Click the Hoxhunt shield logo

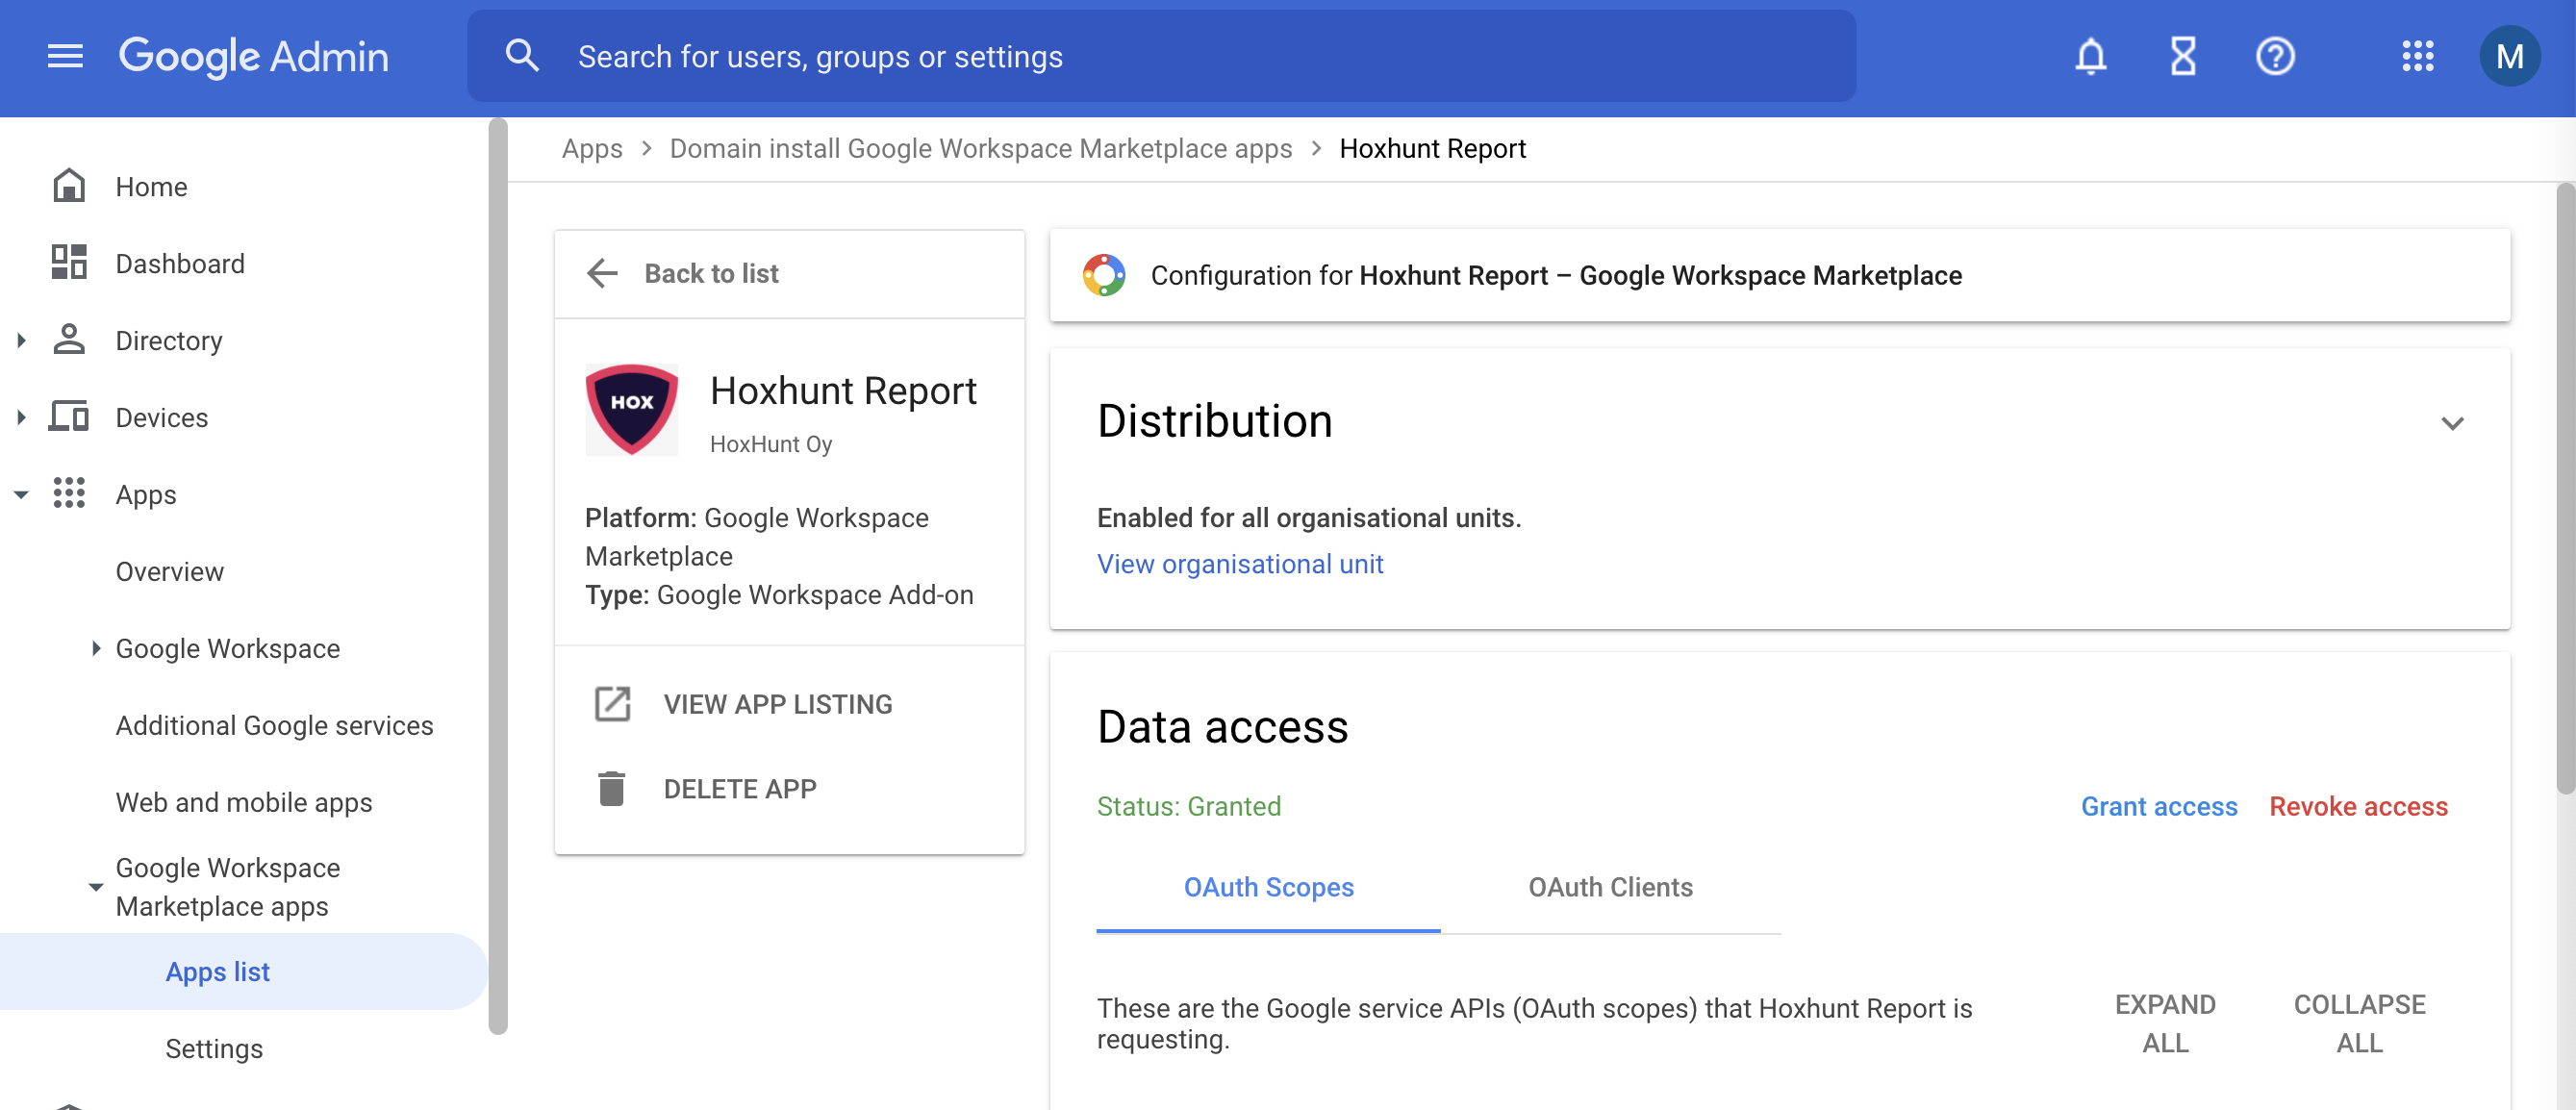point(631,409)
